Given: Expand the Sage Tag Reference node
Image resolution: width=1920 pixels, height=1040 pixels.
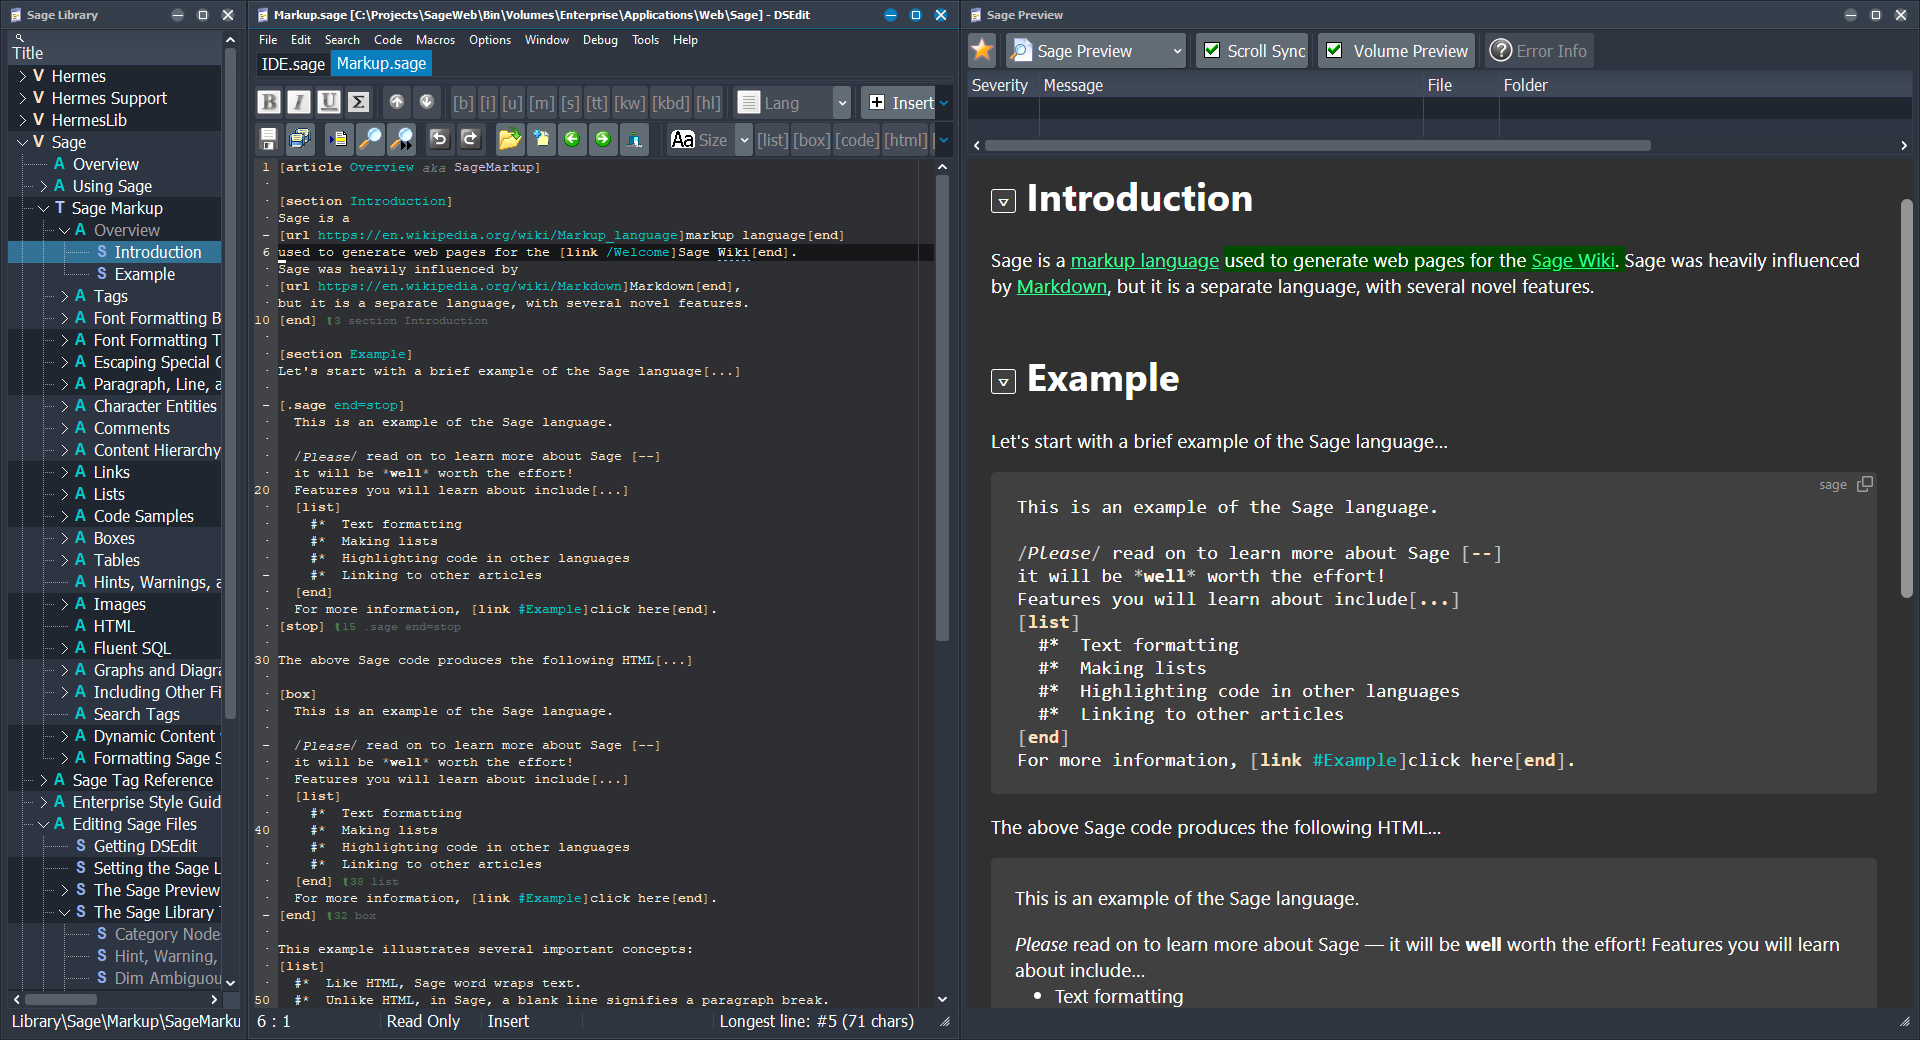Looking at the screenshot, I should [x=43, y=780].
